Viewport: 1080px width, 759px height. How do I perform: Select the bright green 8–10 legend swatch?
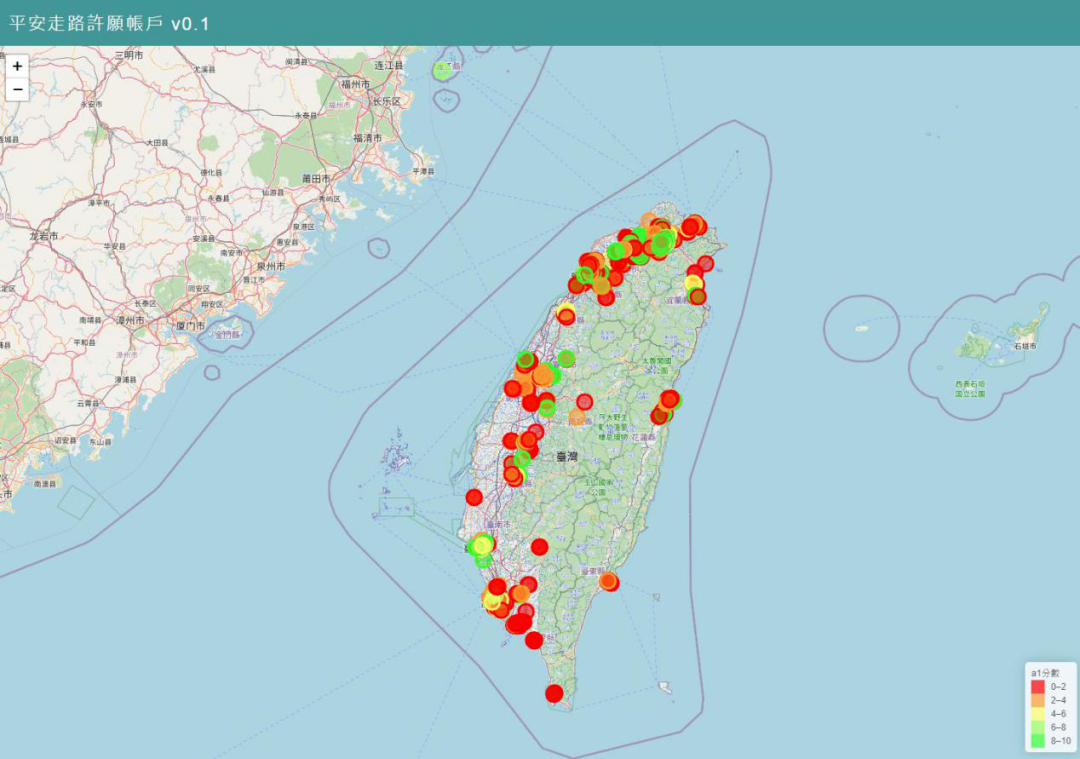(1038, 740)
